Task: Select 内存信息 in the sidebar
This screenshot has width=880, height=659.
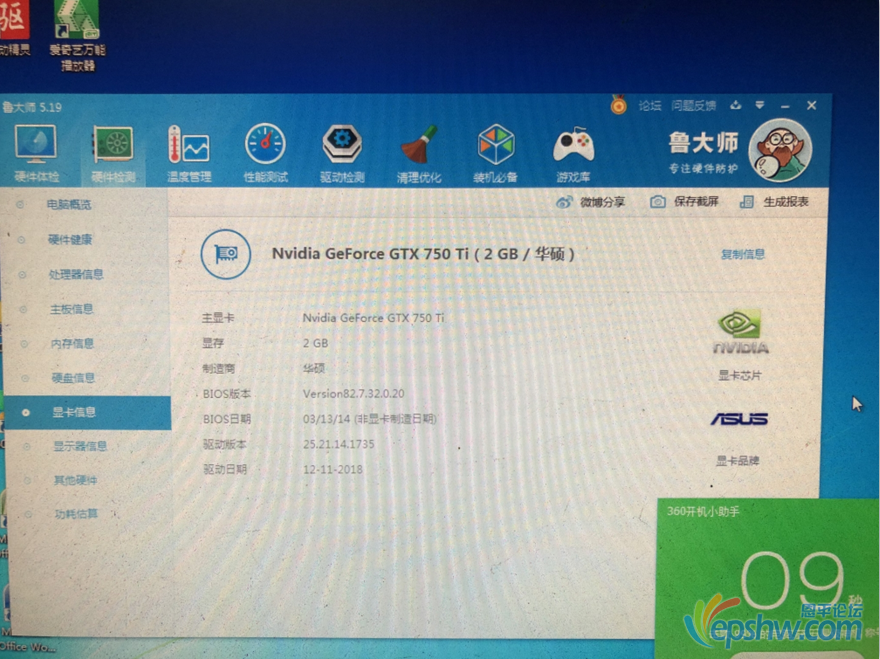Action: (x=72, y=344)
